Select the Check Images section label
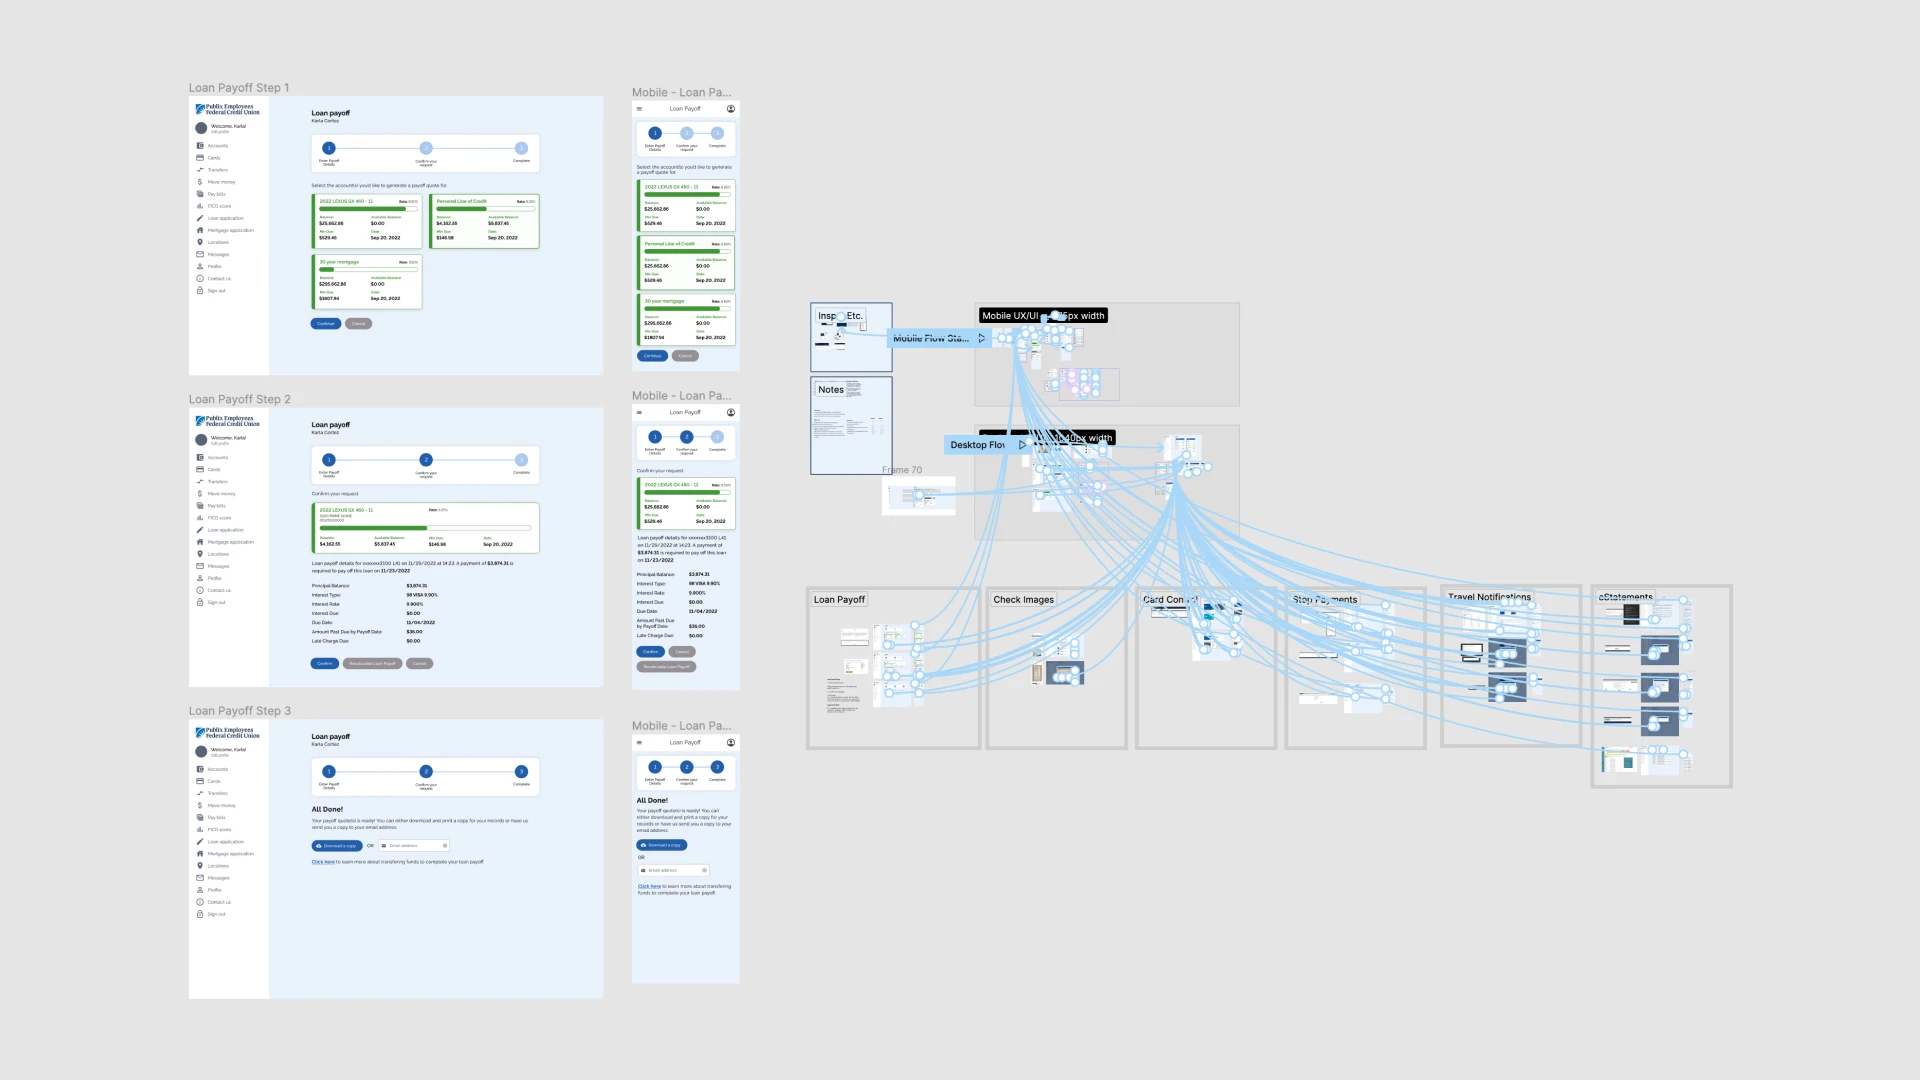Screen dimensions: 1920x1080 point(1023,600)
